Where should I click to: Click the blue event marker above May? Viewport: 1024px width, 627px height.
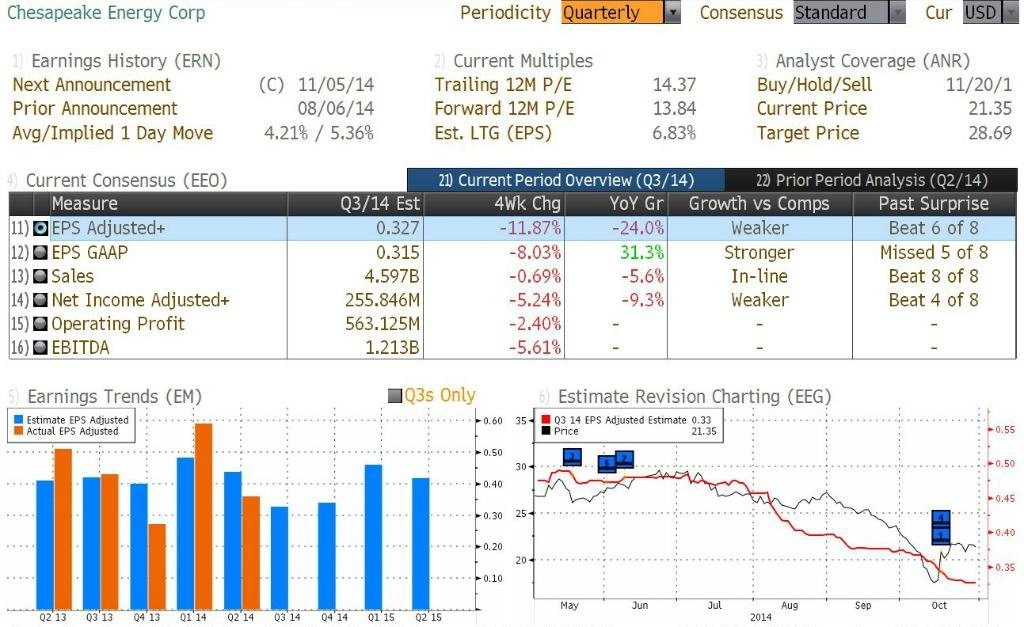pyautogui.click(x=572, y=457)
